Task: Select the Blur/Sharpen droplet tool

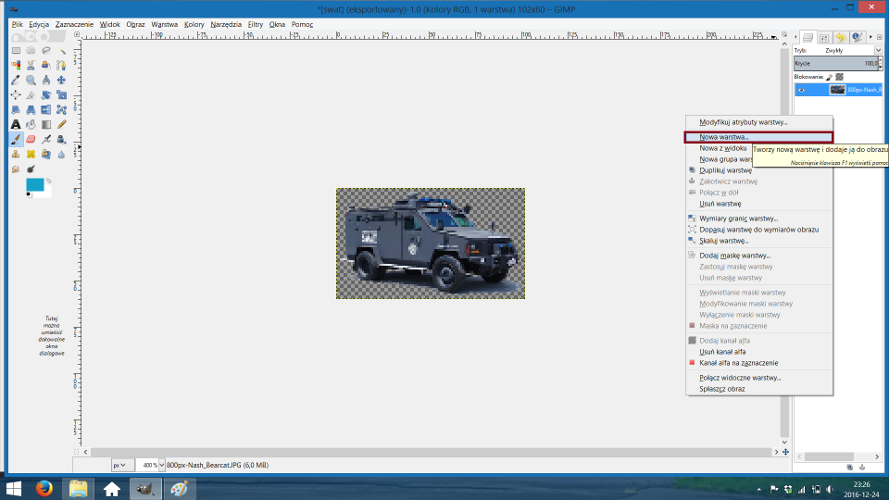Action: [x=62, y=154]
